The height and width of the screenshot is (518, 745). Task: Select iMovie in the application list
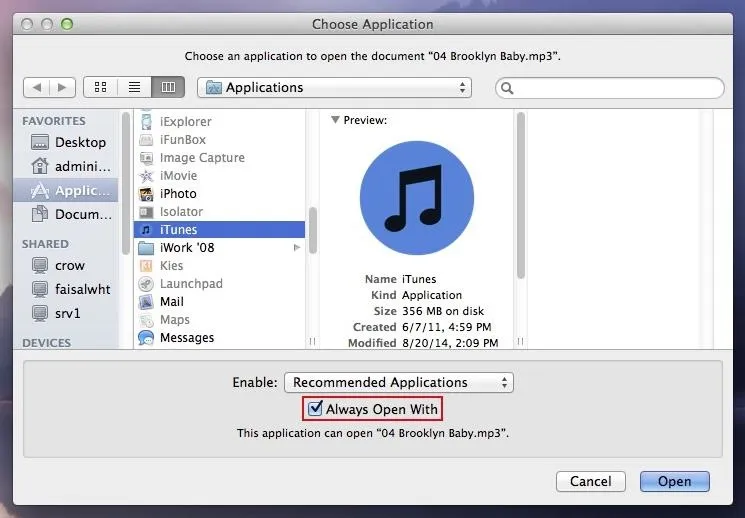220,176
